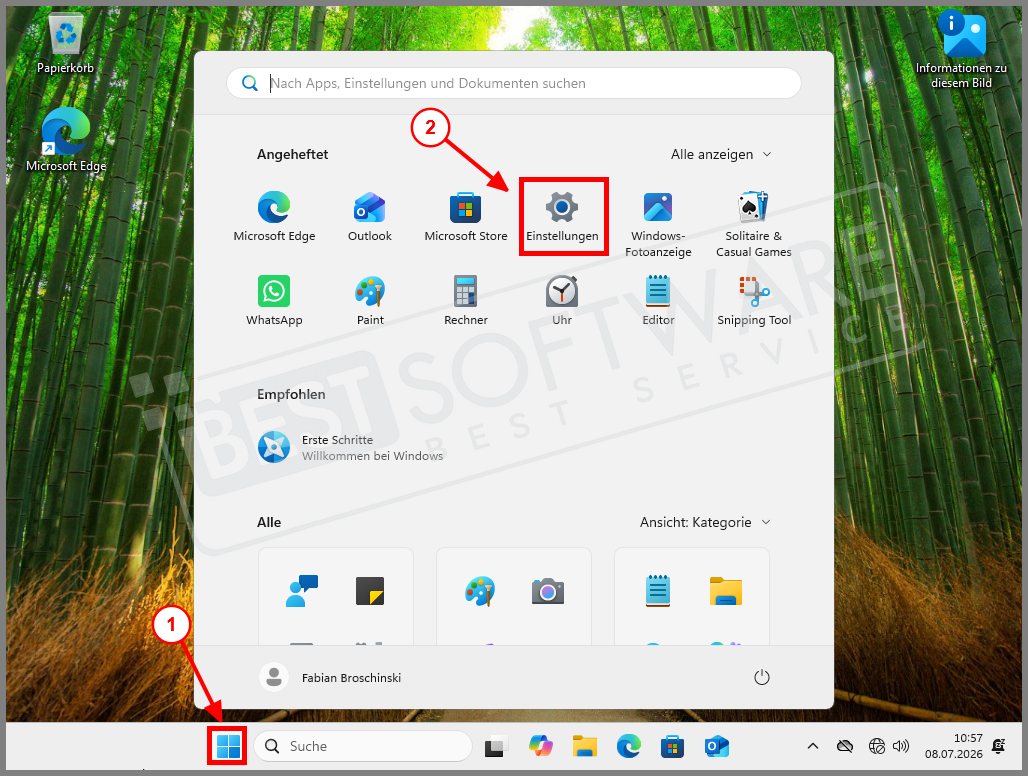Open Paint palette icon in Alle category card
1028x776 pixels.
(480, 591)
